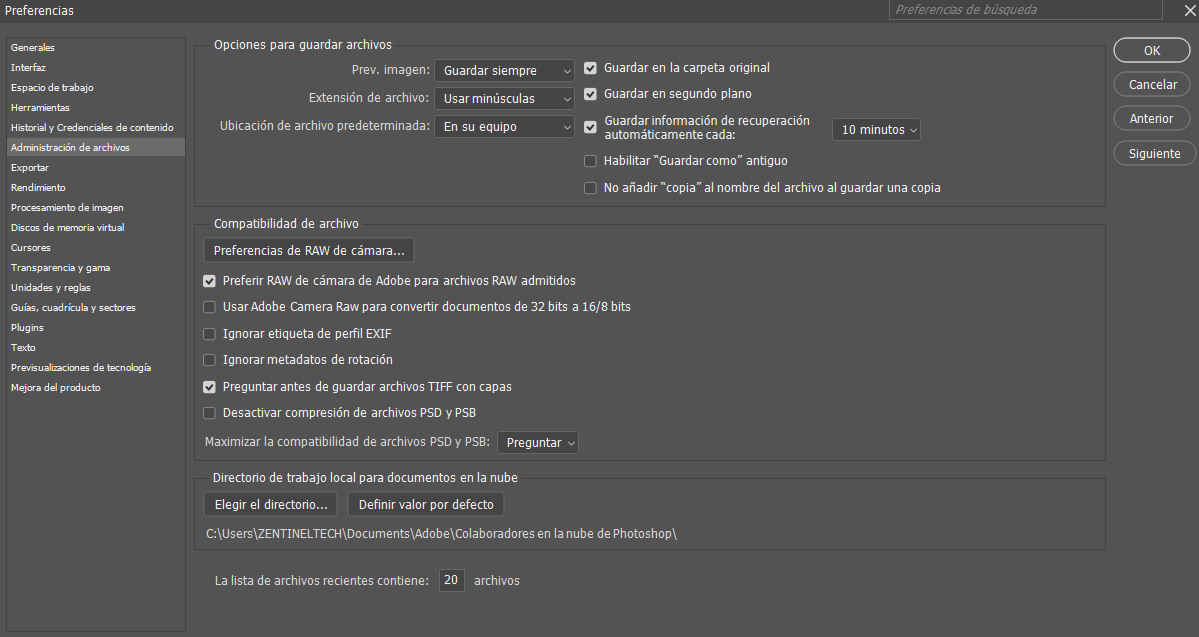
Task: Click the cloud documents directory path text
Action: (x=441, y=534)
